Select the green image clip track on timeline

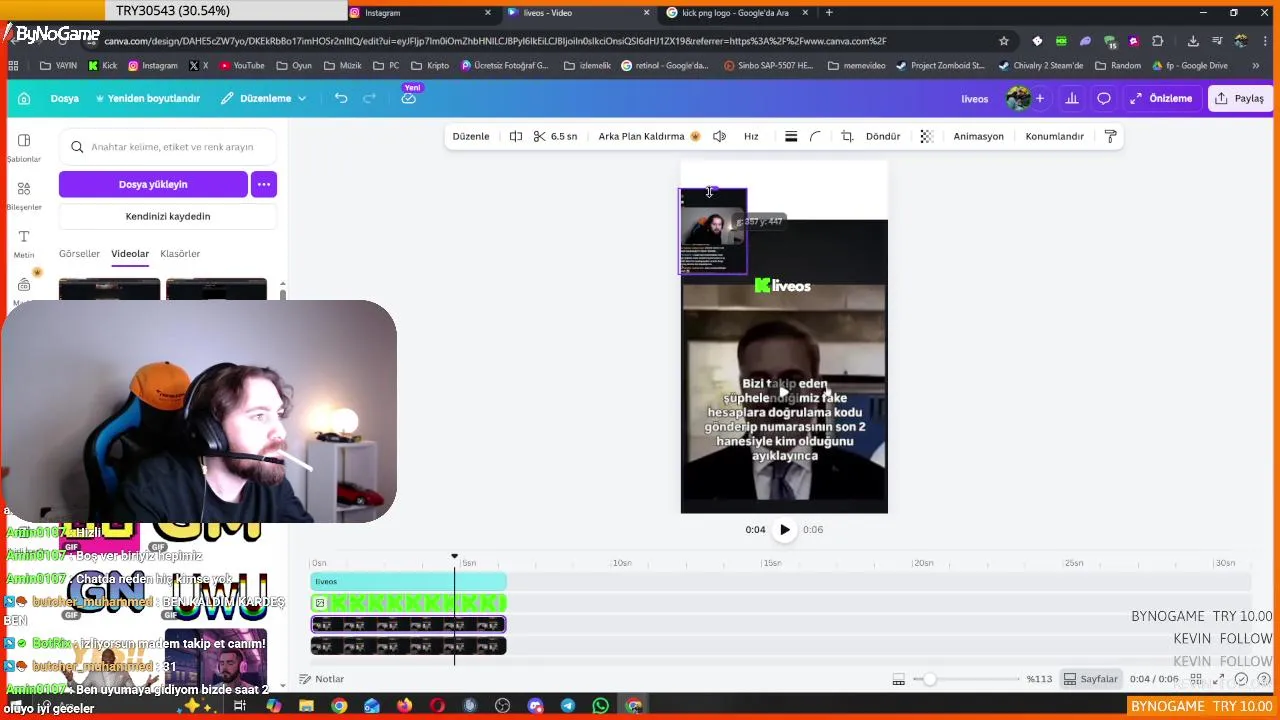click(x=408, y=603)
